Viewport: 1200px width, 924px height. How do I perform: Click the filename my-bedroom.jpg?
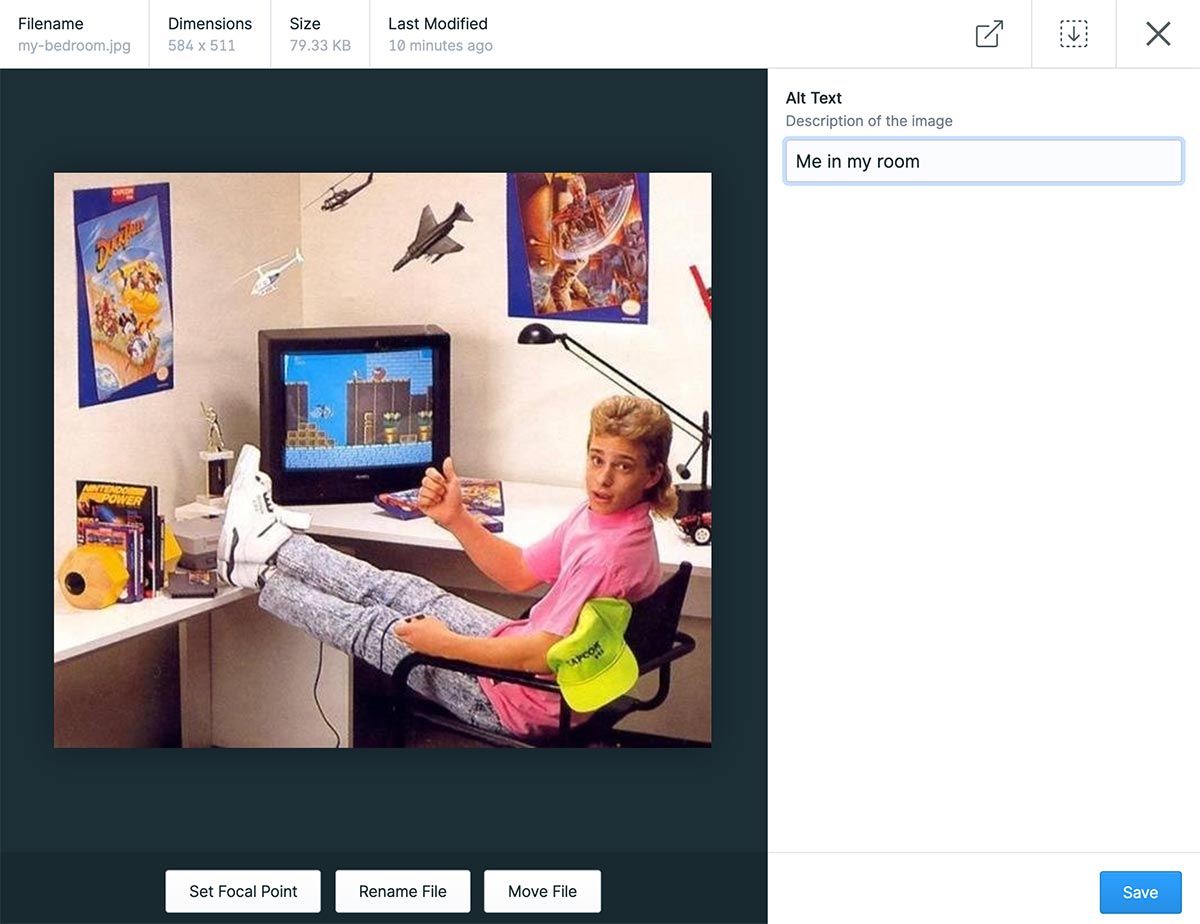pyautogui.click(x=75, y=45)
